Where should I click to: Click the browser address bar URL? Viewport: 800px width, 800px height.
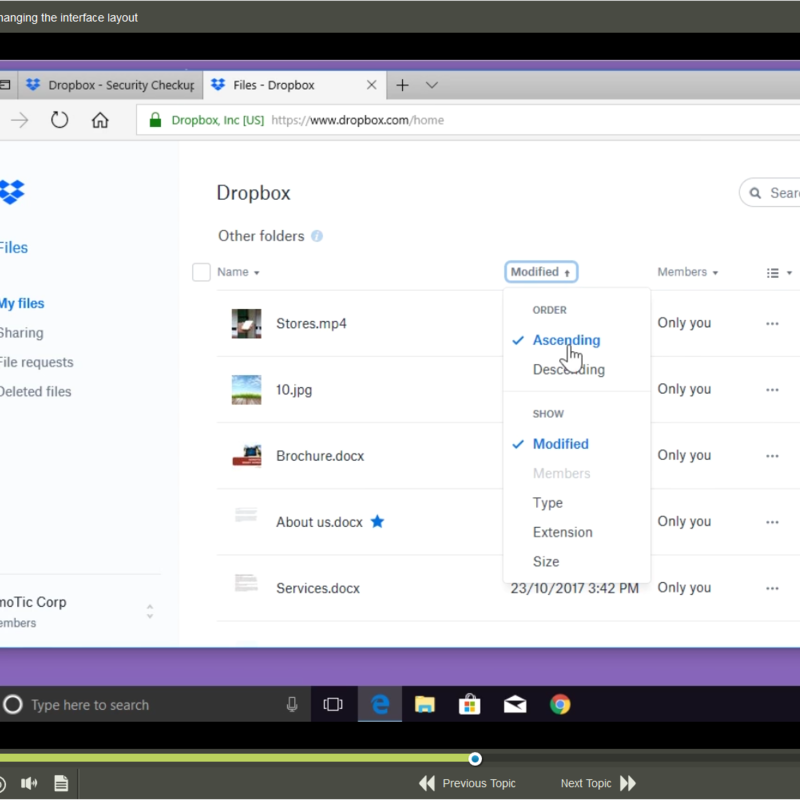[x=357, y=120]
